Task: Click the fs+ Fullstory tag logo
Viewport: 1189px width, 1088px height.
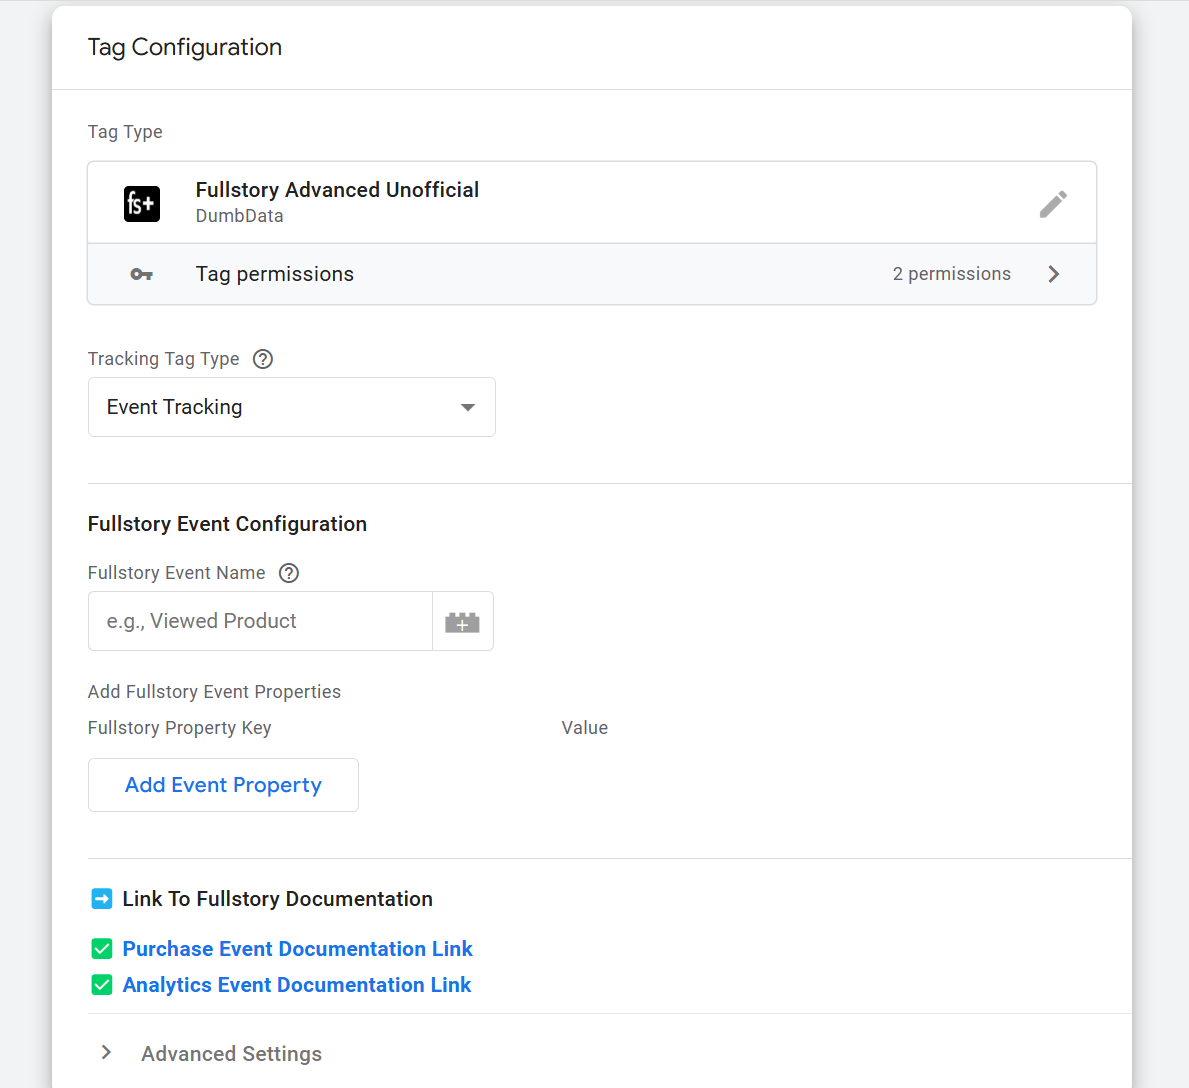Action: 141,202
